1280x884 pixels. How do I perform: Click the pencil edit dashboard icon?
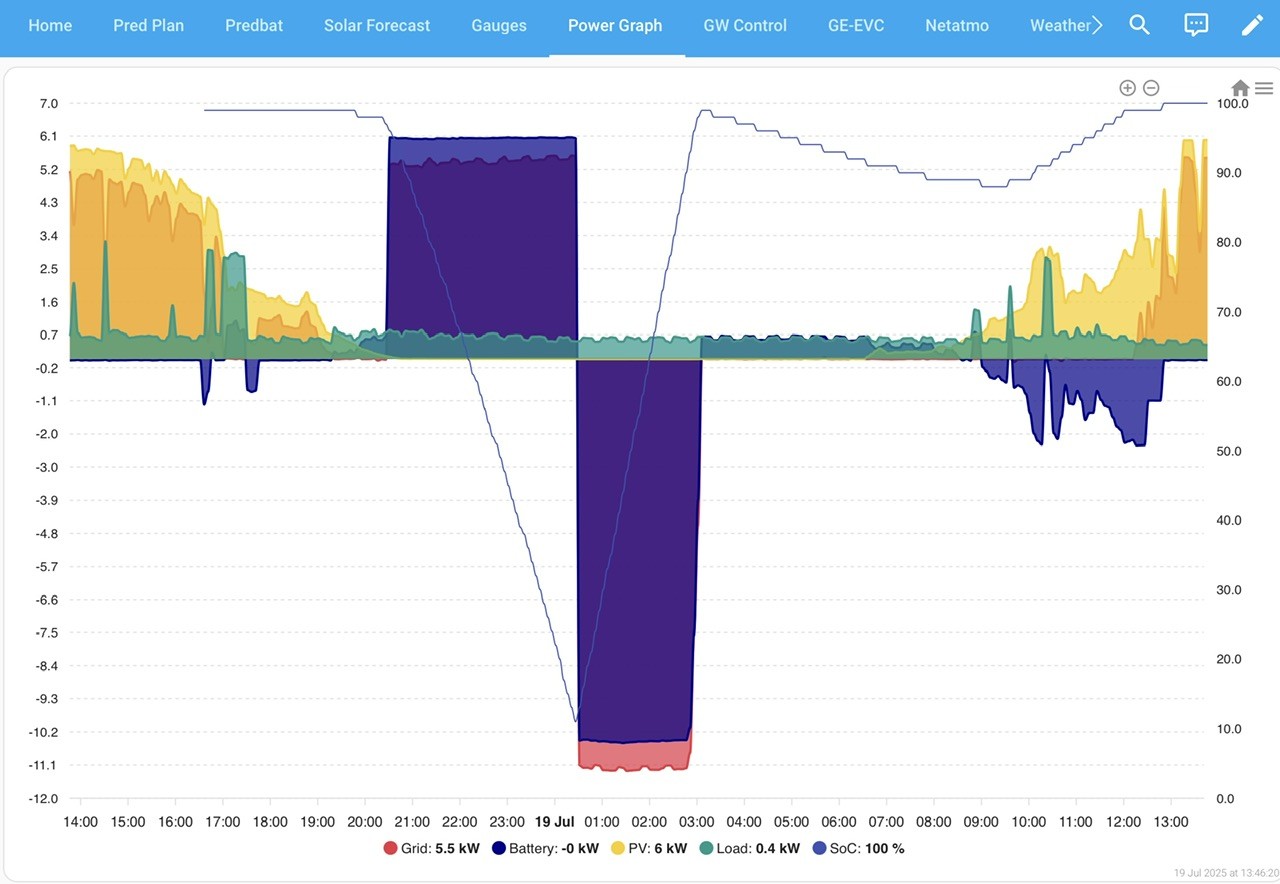tap(1252, 25)
